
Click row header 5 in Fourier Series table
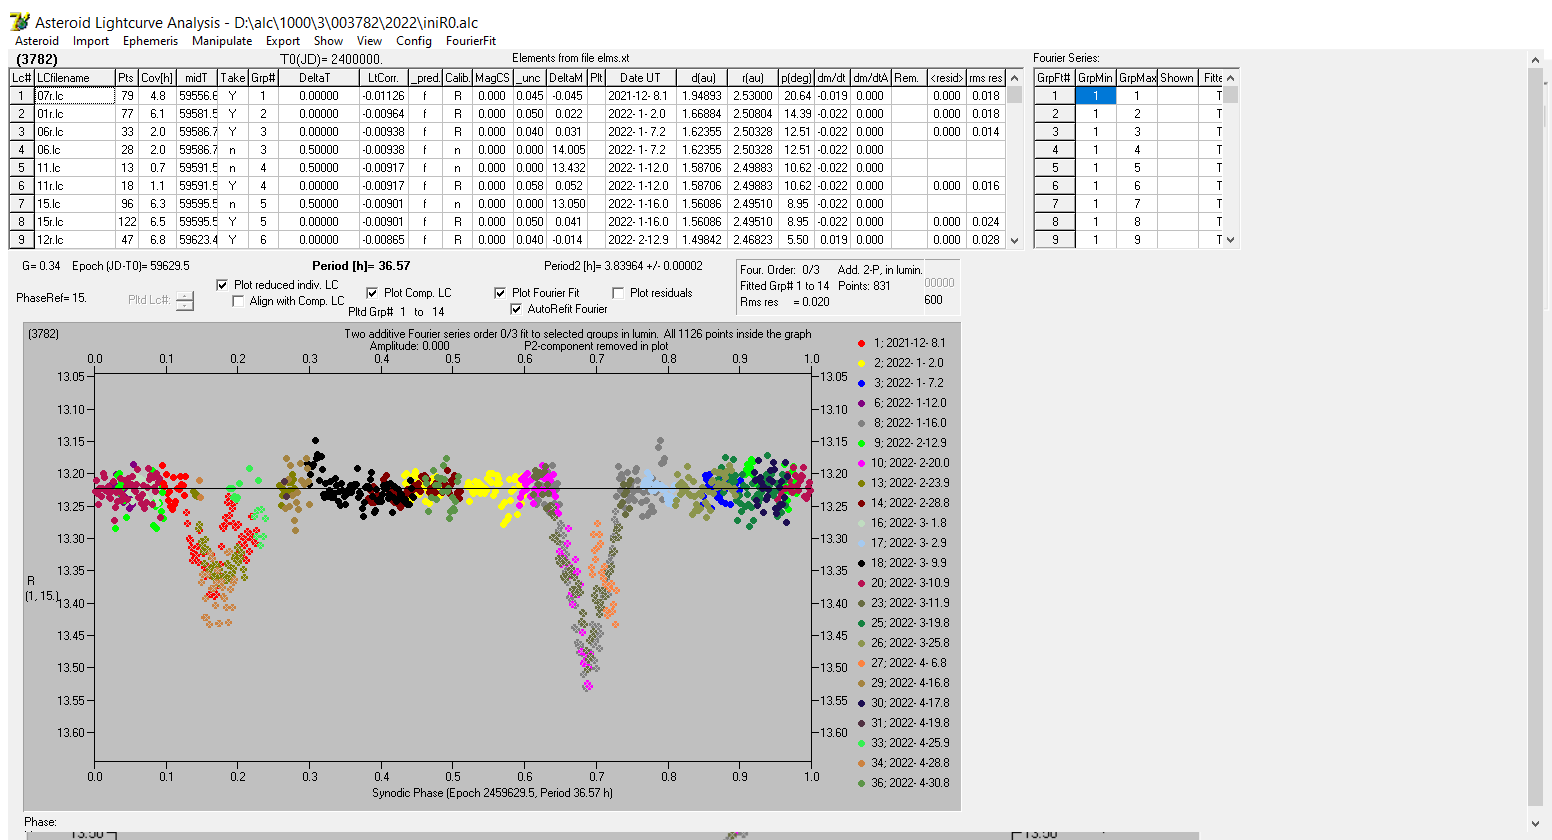click(x=1054, y=168)
